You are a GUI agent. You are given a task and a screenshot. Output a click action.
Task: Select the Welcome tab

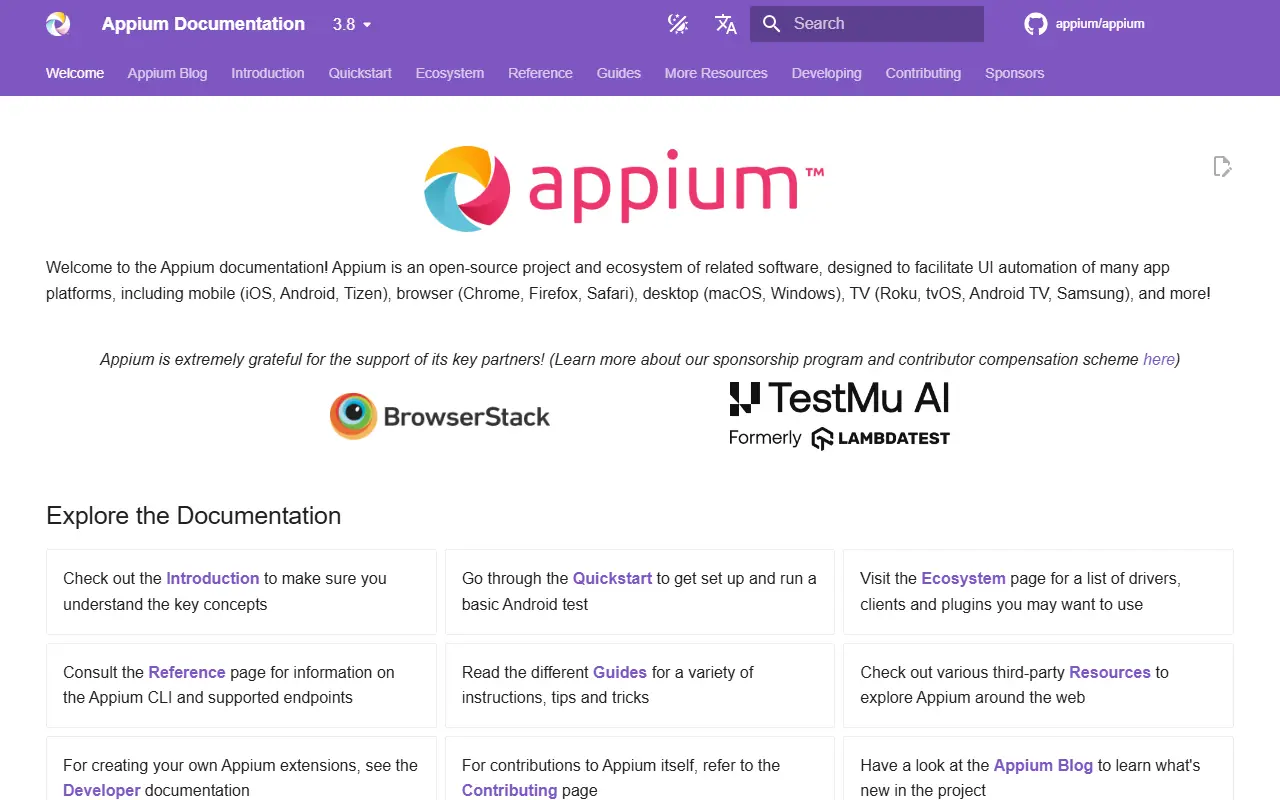click(75, 73)
